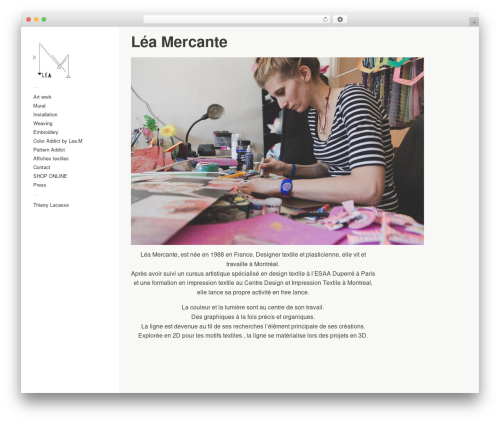Visit SHOP ONLINE

click(50, 176)
